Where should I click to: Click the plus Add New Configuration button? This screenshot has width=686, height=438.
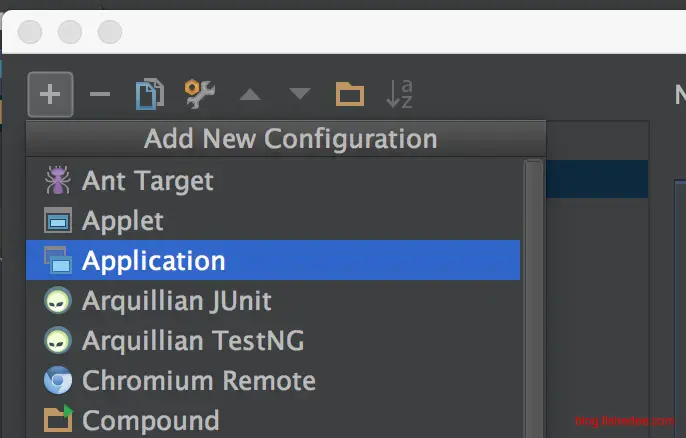(50, 95)
